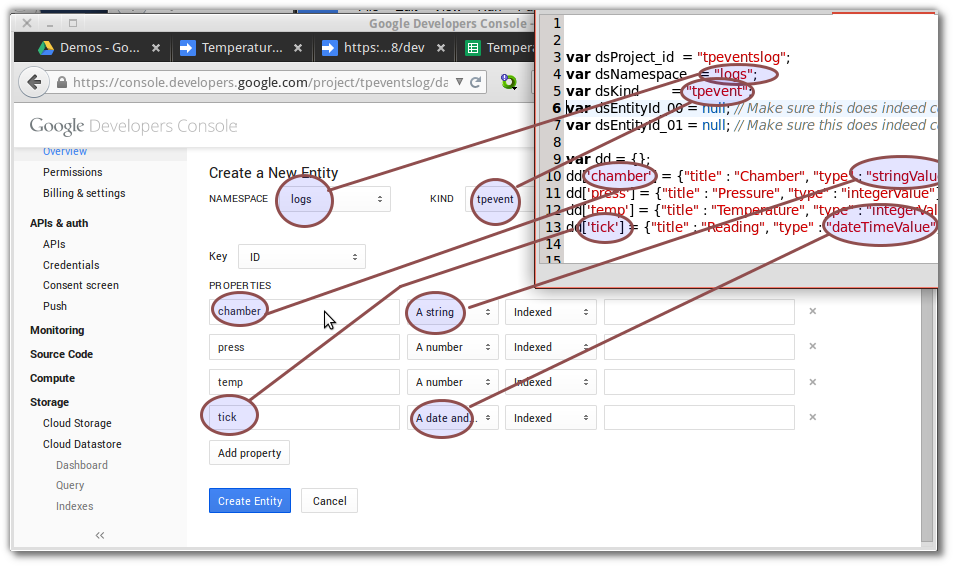Select the Monitoring sidebar section
This screenshot has width=954, height=567.
57,330
